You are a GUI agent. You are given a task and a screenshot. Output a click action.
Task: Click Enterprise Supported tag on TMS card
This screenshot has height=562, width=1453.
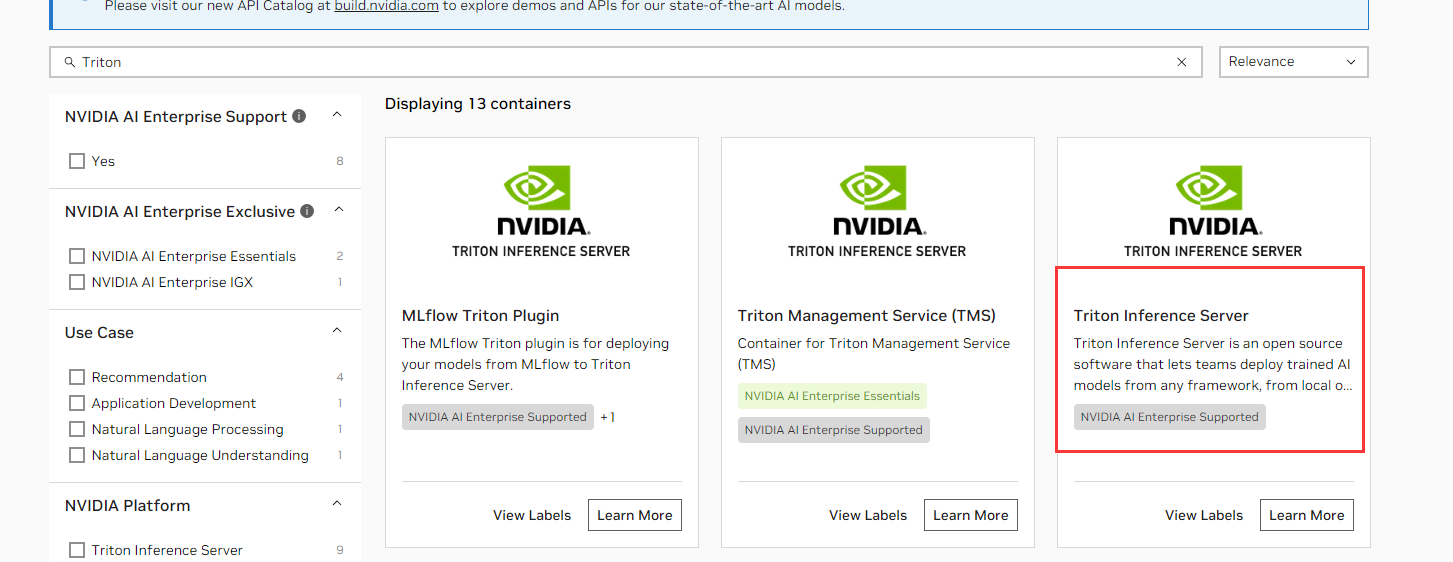(x=834, y=430)
